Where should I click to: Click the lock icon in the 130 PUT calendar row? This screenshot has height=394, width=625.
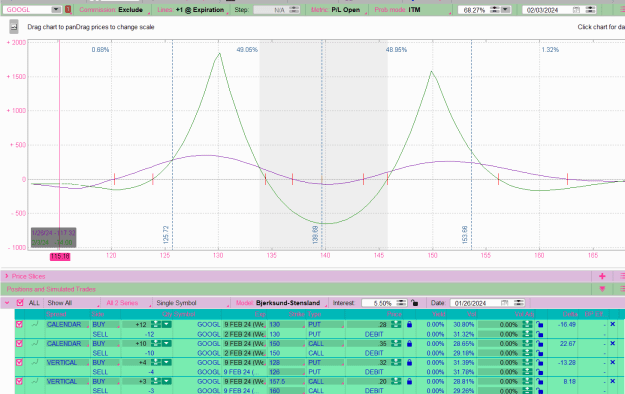coord(409,325)
